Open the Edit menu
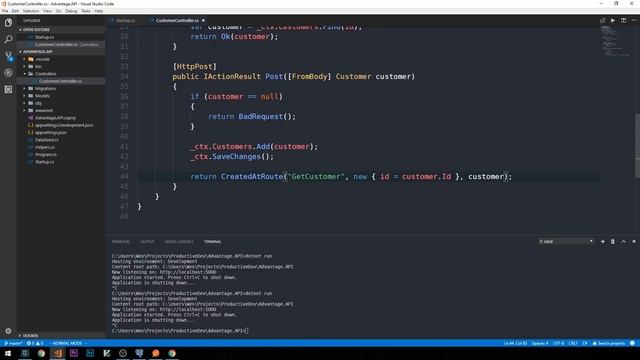640x360 pixels. tap(16, 11)
